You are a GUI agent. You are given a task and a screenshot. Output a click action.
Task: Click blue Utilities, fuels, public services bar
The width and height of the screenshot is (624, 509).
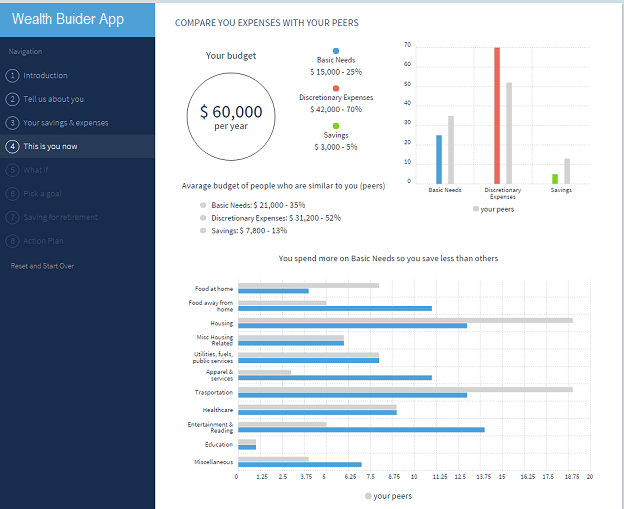(309, 361)
